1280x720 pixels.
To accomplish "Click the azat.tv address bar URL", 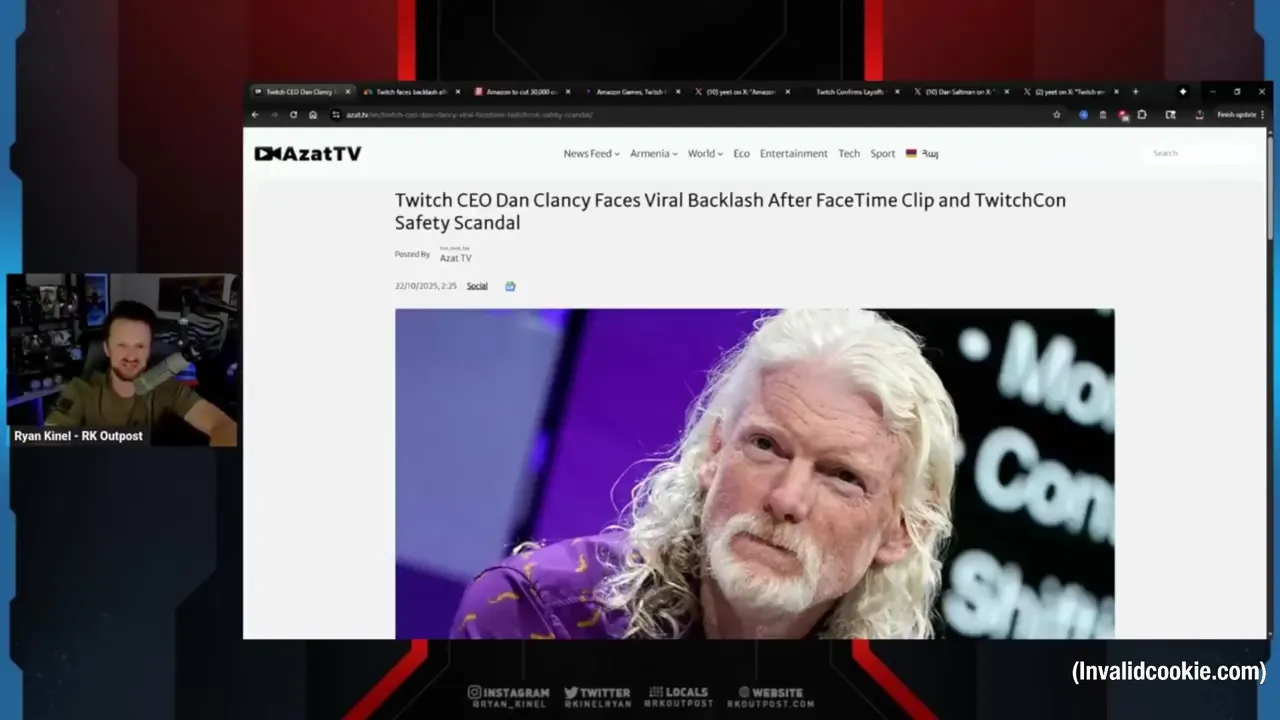I will [470, 115].
